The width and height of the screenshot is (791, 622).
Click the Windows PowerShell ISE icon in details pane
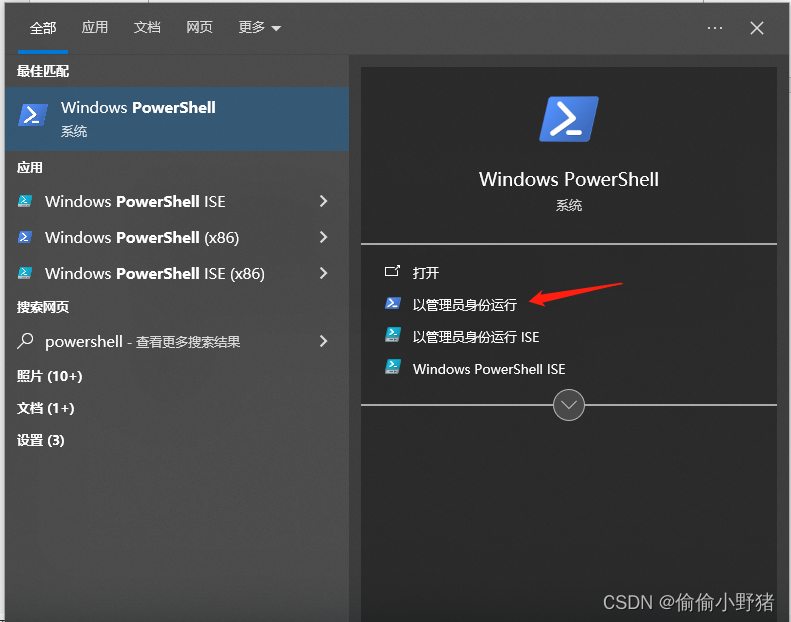tap(392, 367)
